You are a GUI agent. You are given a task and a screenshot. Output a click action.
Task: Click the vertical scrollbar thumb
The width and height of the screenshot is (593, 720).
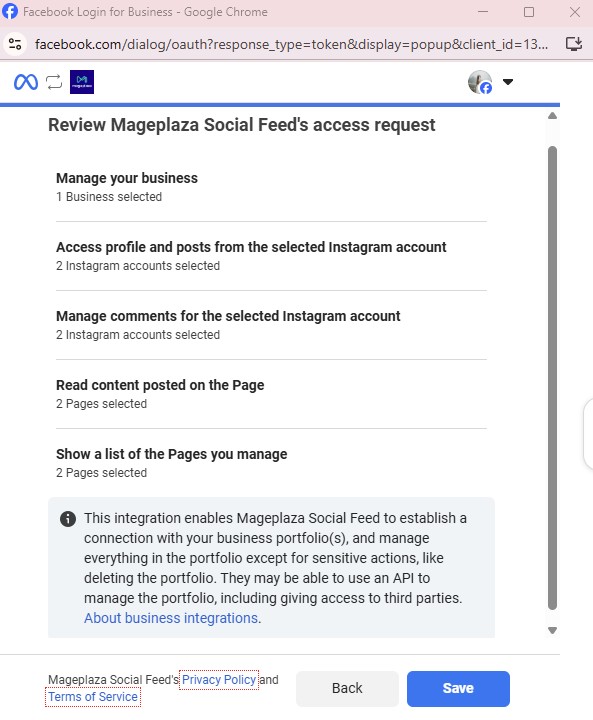tap(553, 378)
